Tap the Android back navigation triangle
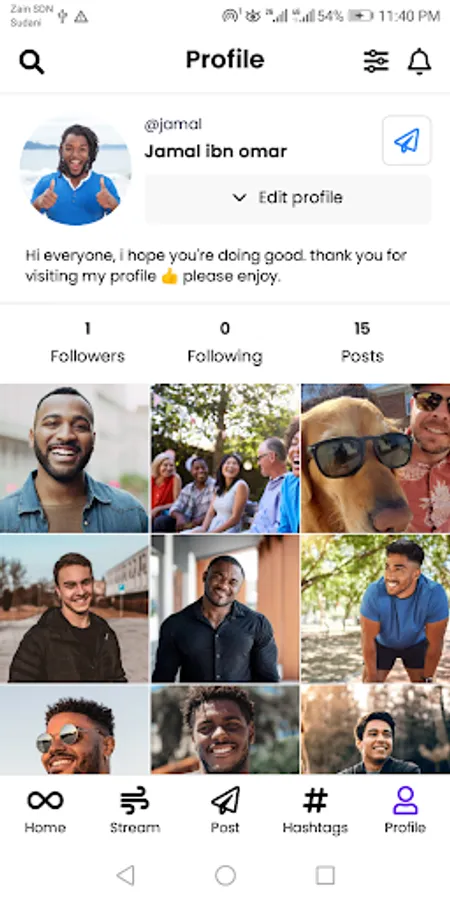 point(125,875)
